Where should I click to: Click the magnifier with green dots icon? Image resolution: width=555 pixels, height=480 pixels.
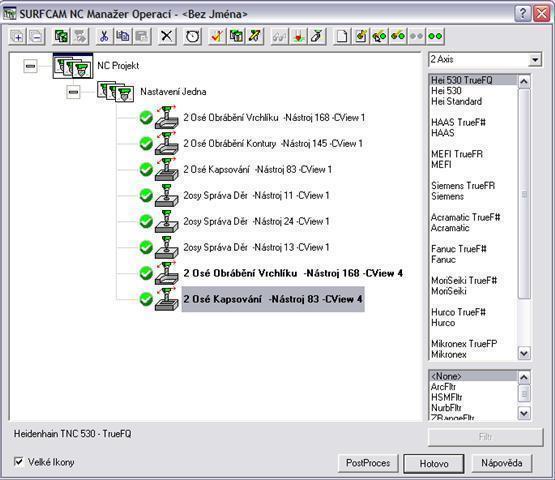pyautogui.click(x=379, y=36)
